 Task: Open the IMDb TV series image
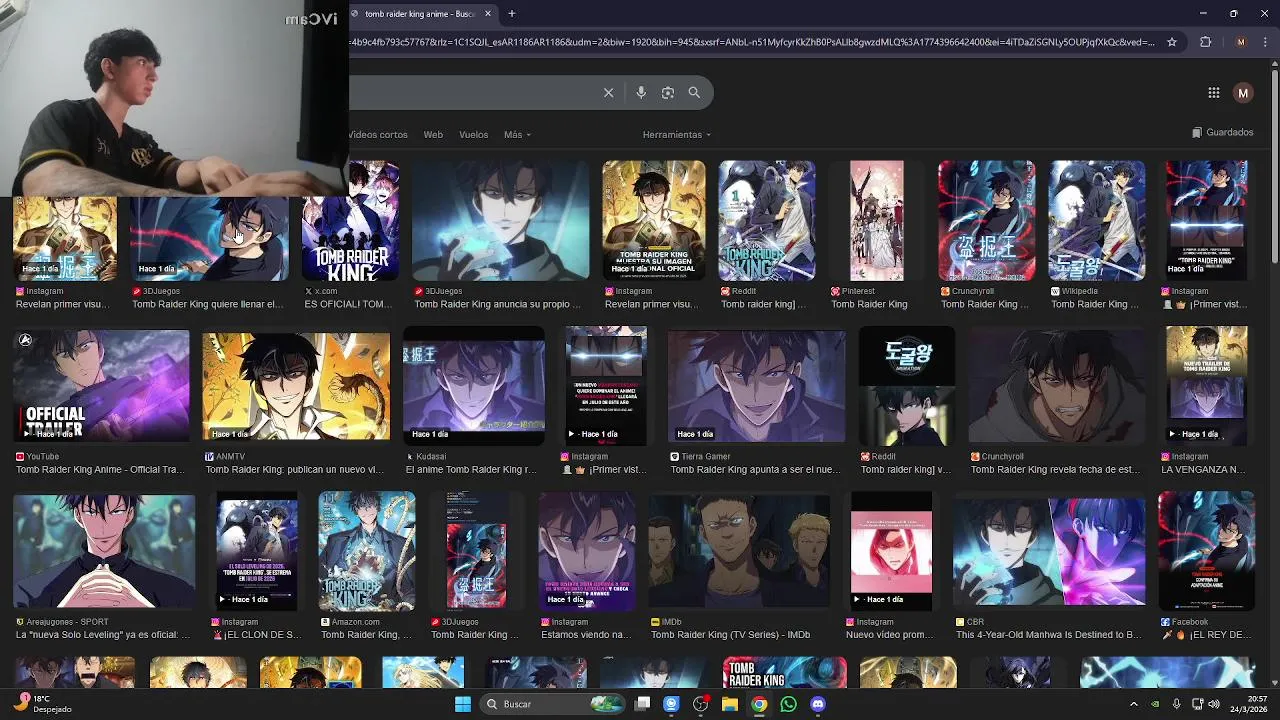click(x=739, y=551)
